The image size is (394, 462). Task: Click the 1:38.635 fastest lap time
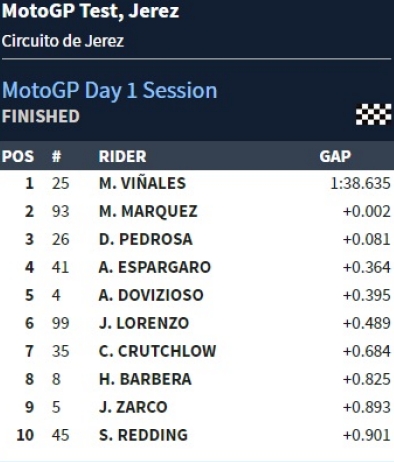[x=360, y=183]
